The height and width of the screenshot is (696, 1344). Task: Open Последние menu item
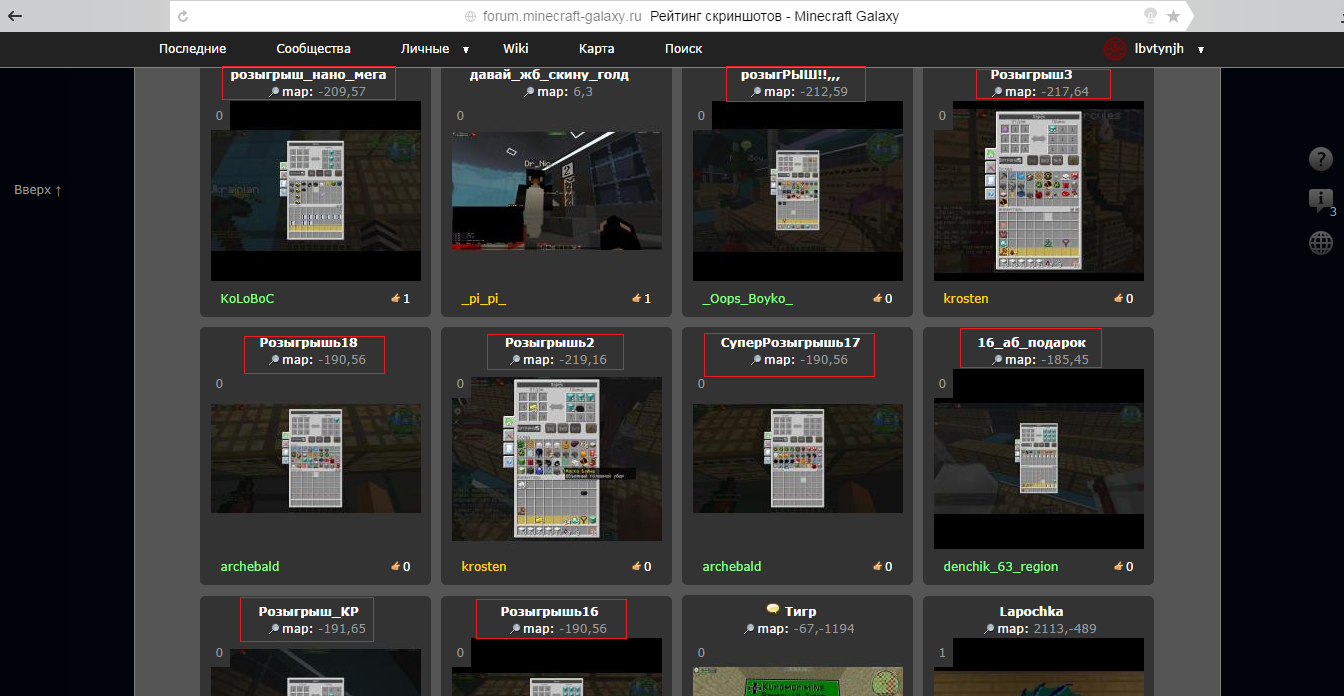click(192, 48)
